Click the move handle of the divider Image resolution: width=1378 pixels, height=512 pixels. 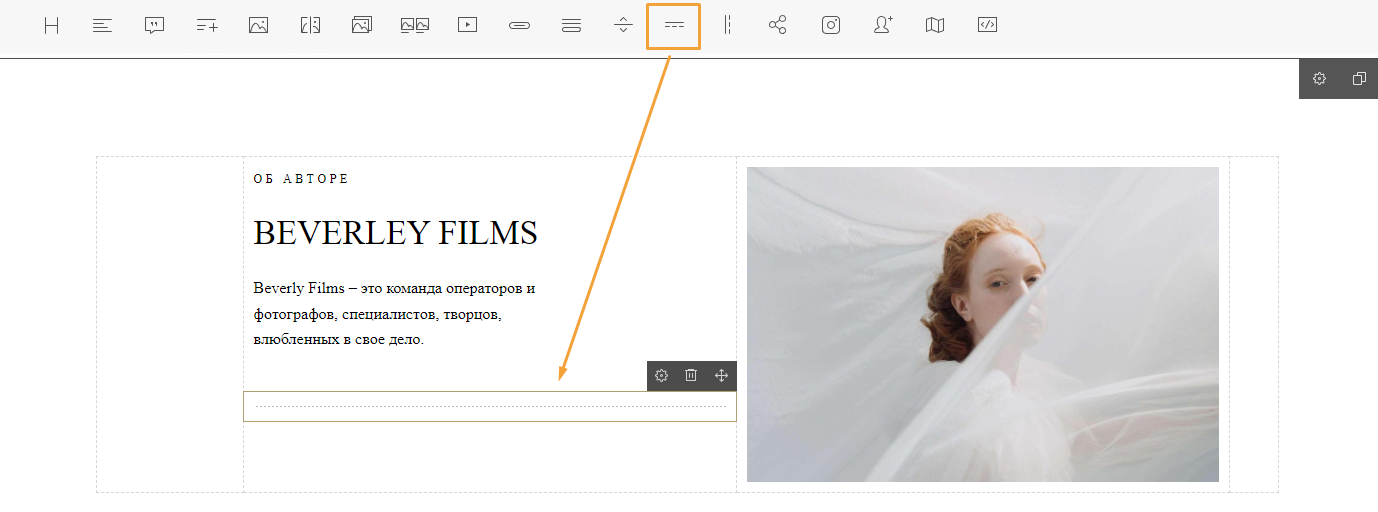[x=721, y=376]
